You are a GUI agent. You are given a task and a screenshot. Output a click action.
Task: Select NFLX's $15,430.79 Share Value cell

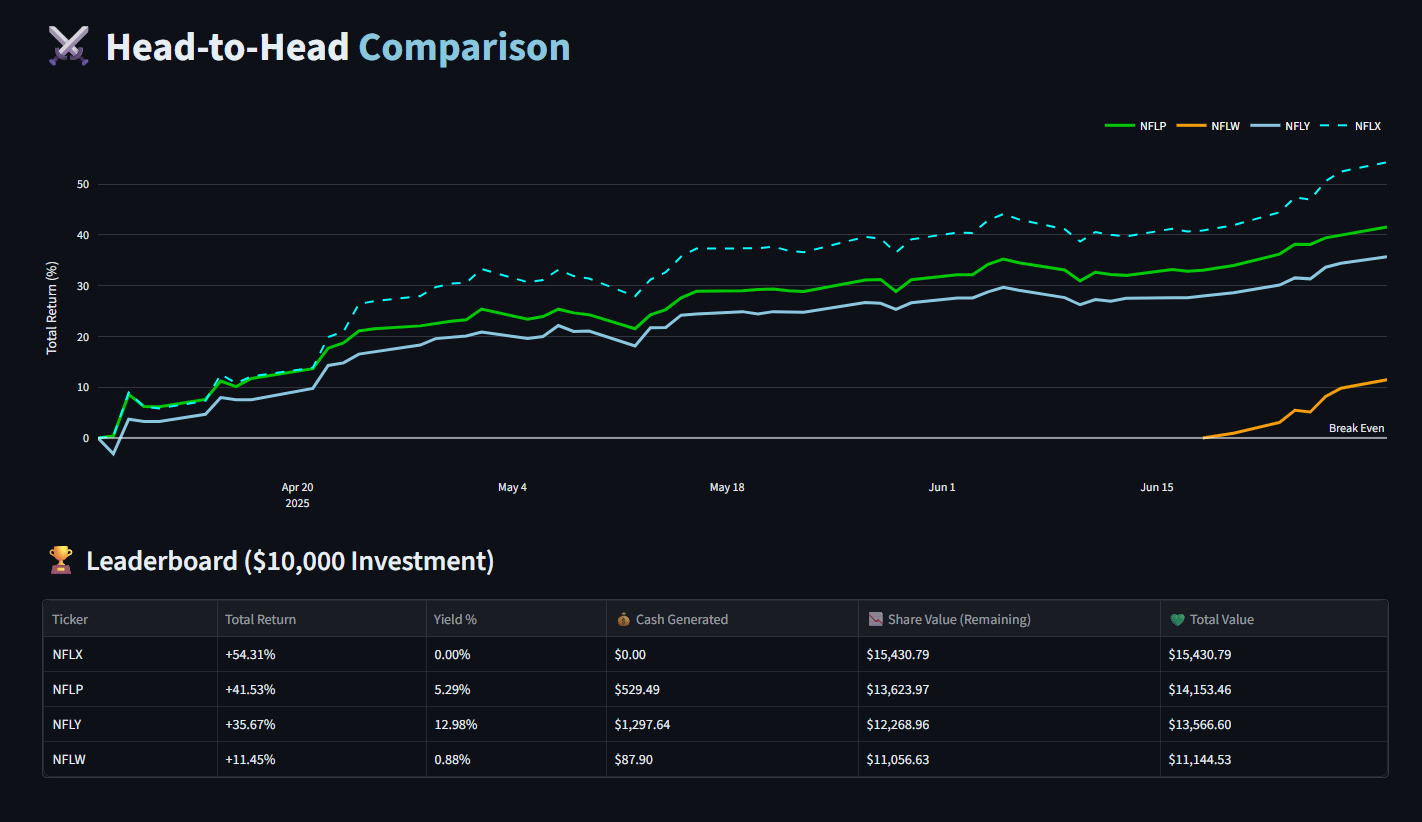[1009, 654]
